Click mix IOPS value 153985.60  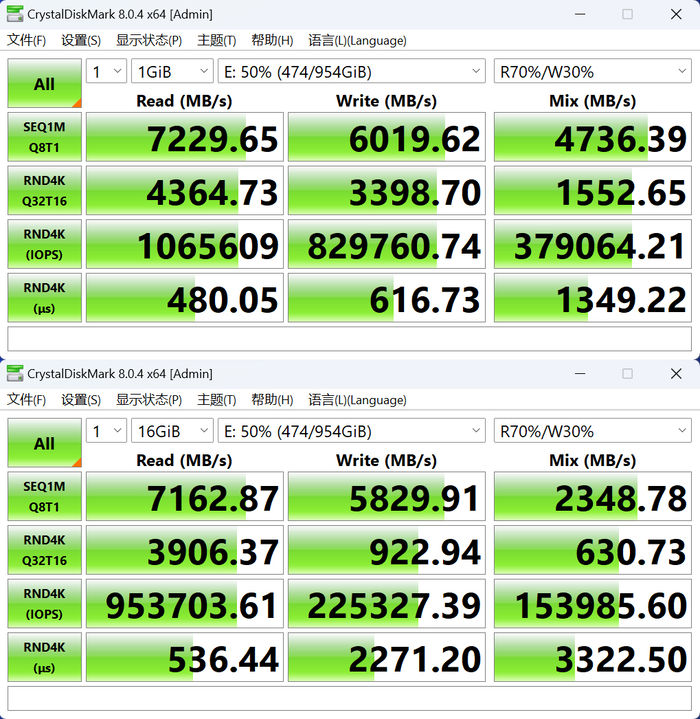coord(593,603)
